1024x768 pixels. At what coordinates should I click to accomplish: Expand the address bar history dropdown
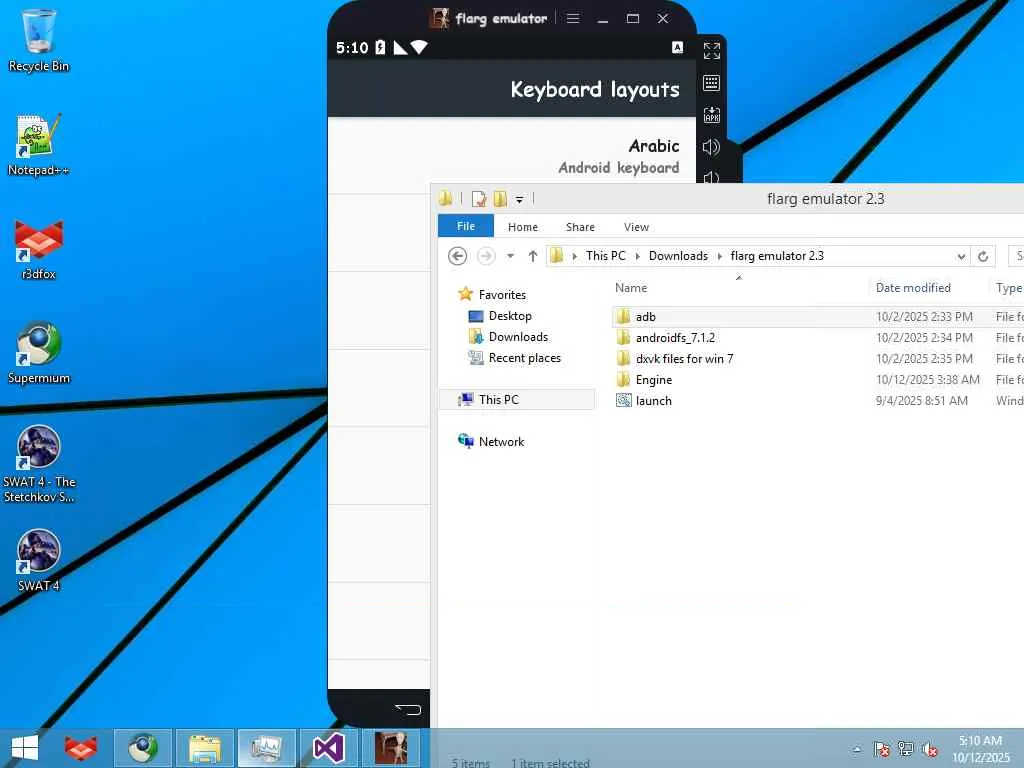tap(961, 256)
